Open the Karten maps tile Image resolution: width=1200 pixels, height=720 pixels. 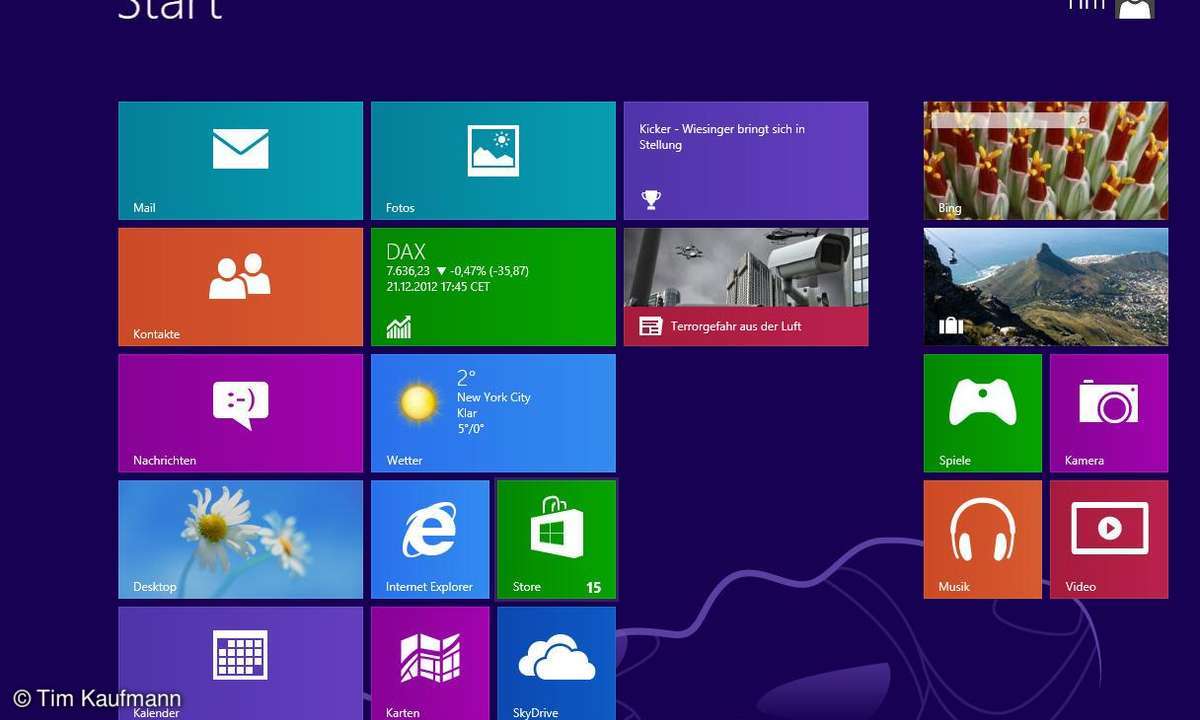(x=430, y=663)
